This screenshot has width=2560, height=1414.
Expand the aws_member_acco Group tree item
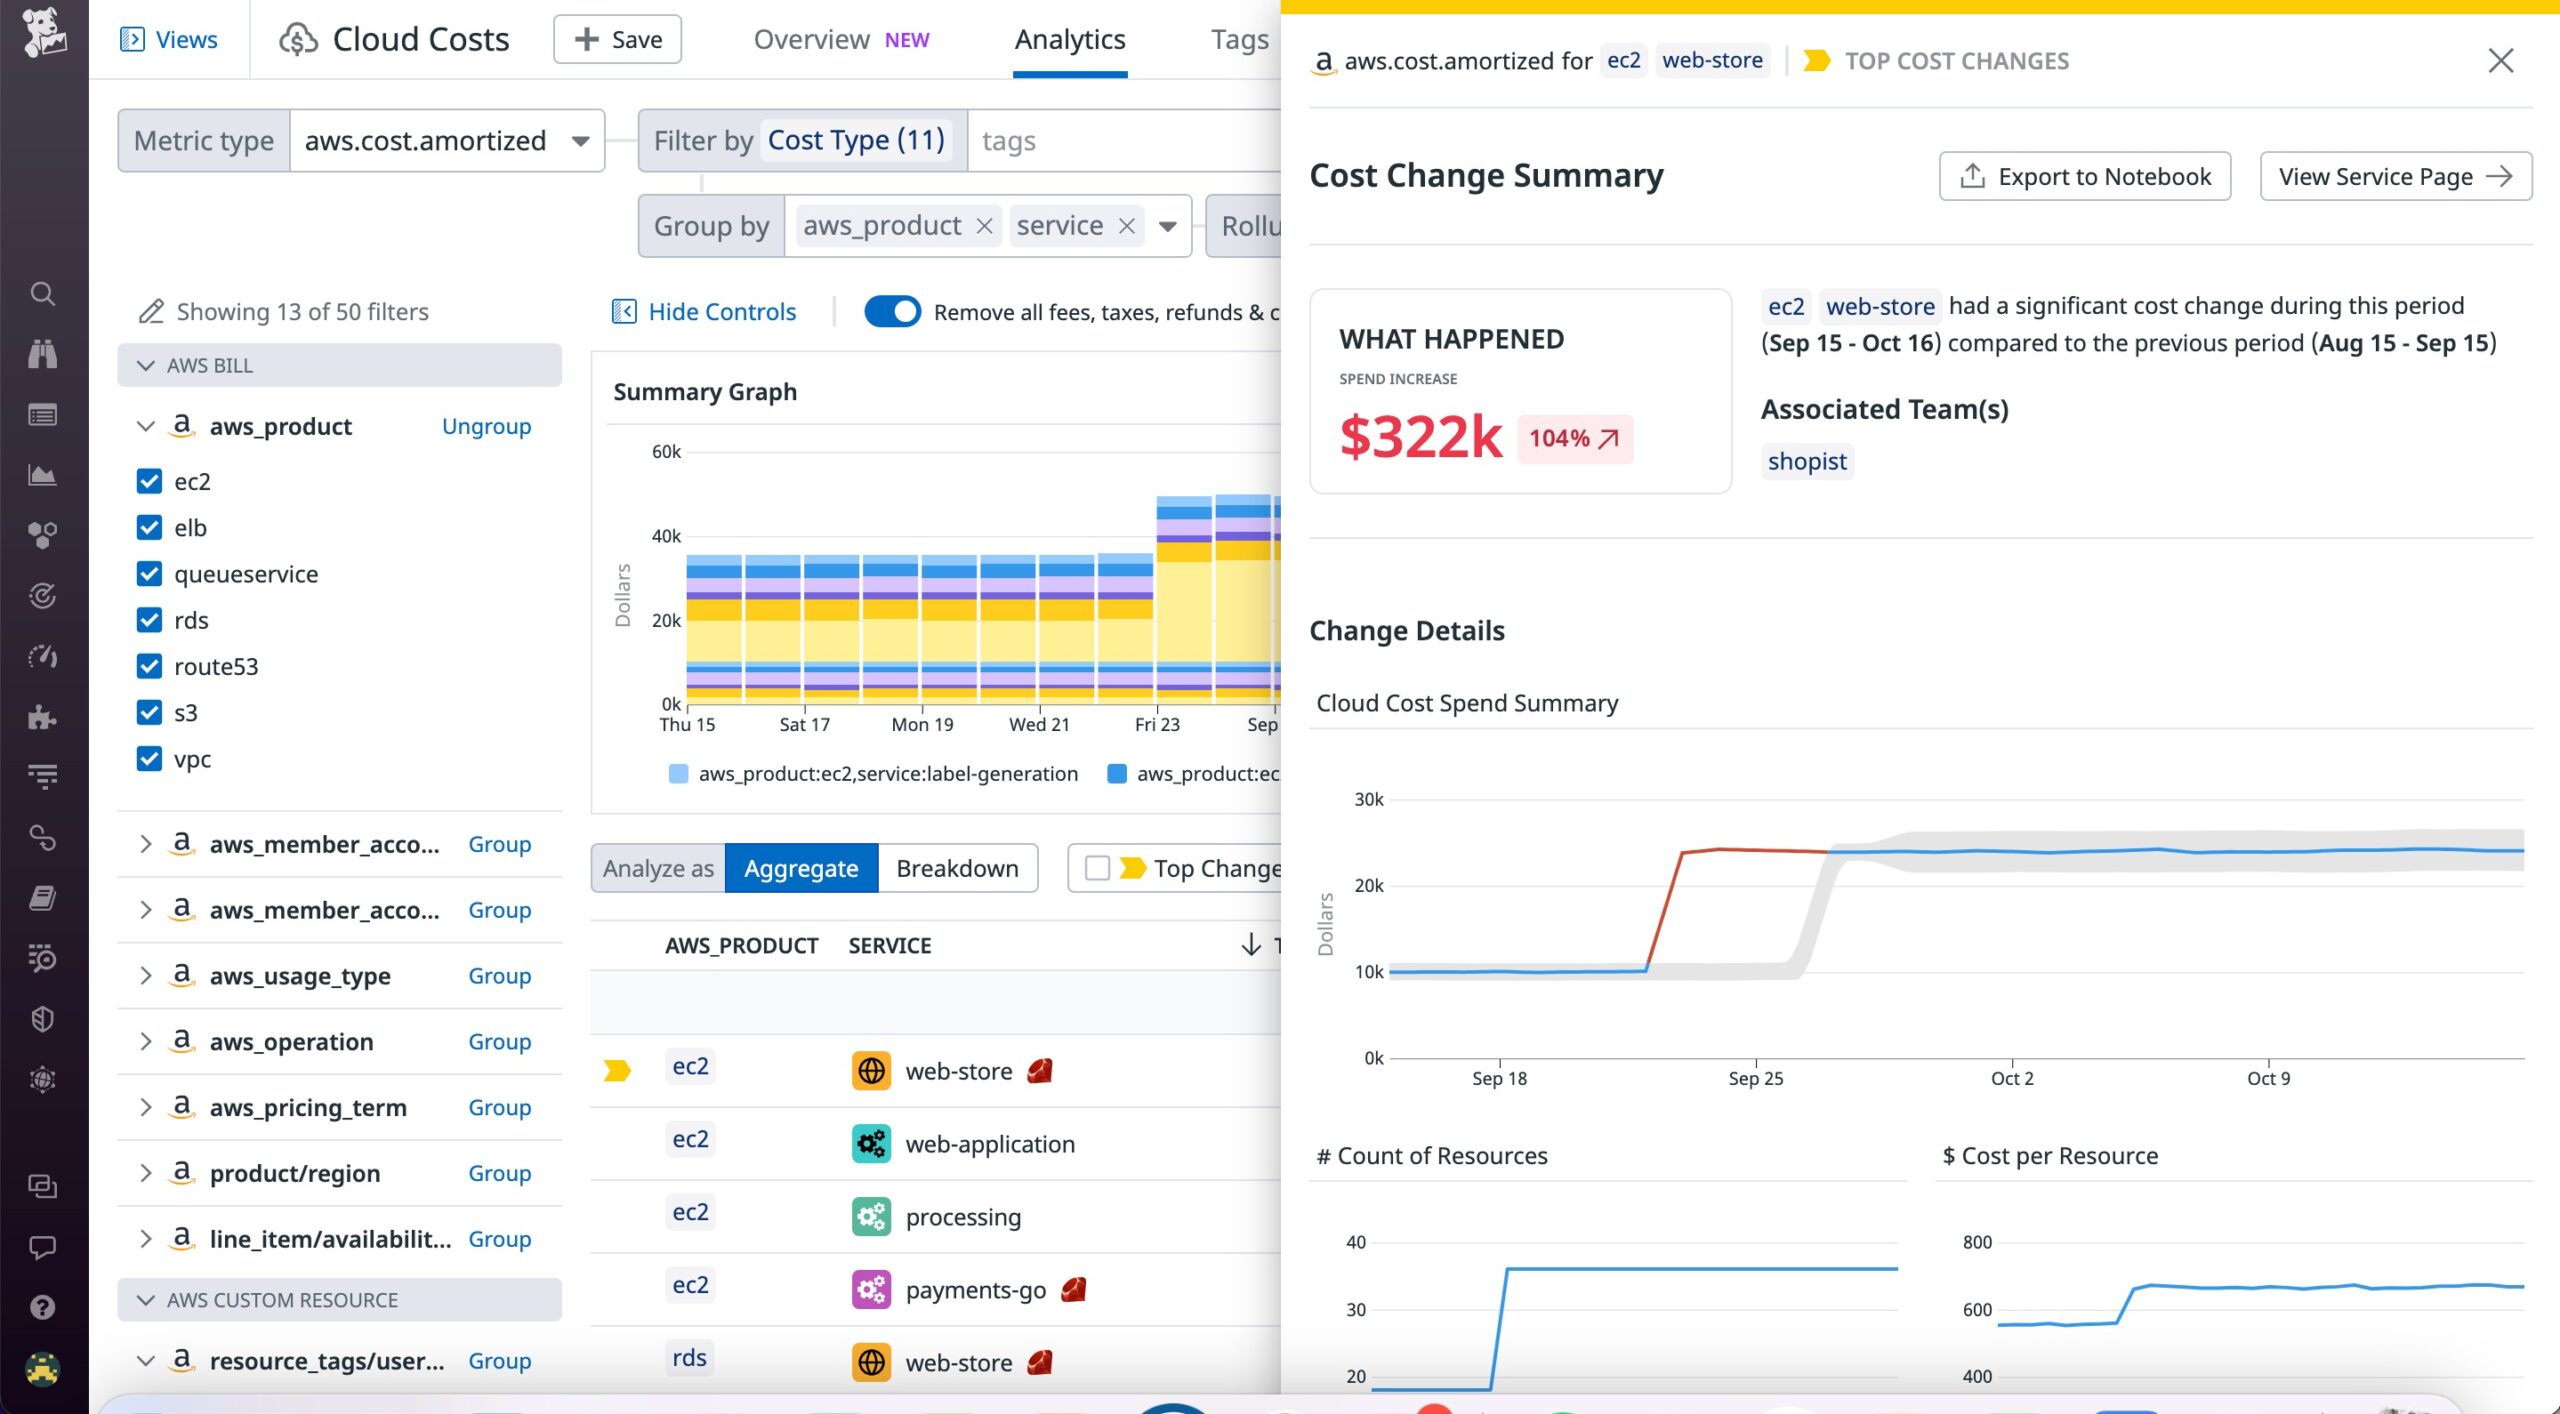point(144,843)
